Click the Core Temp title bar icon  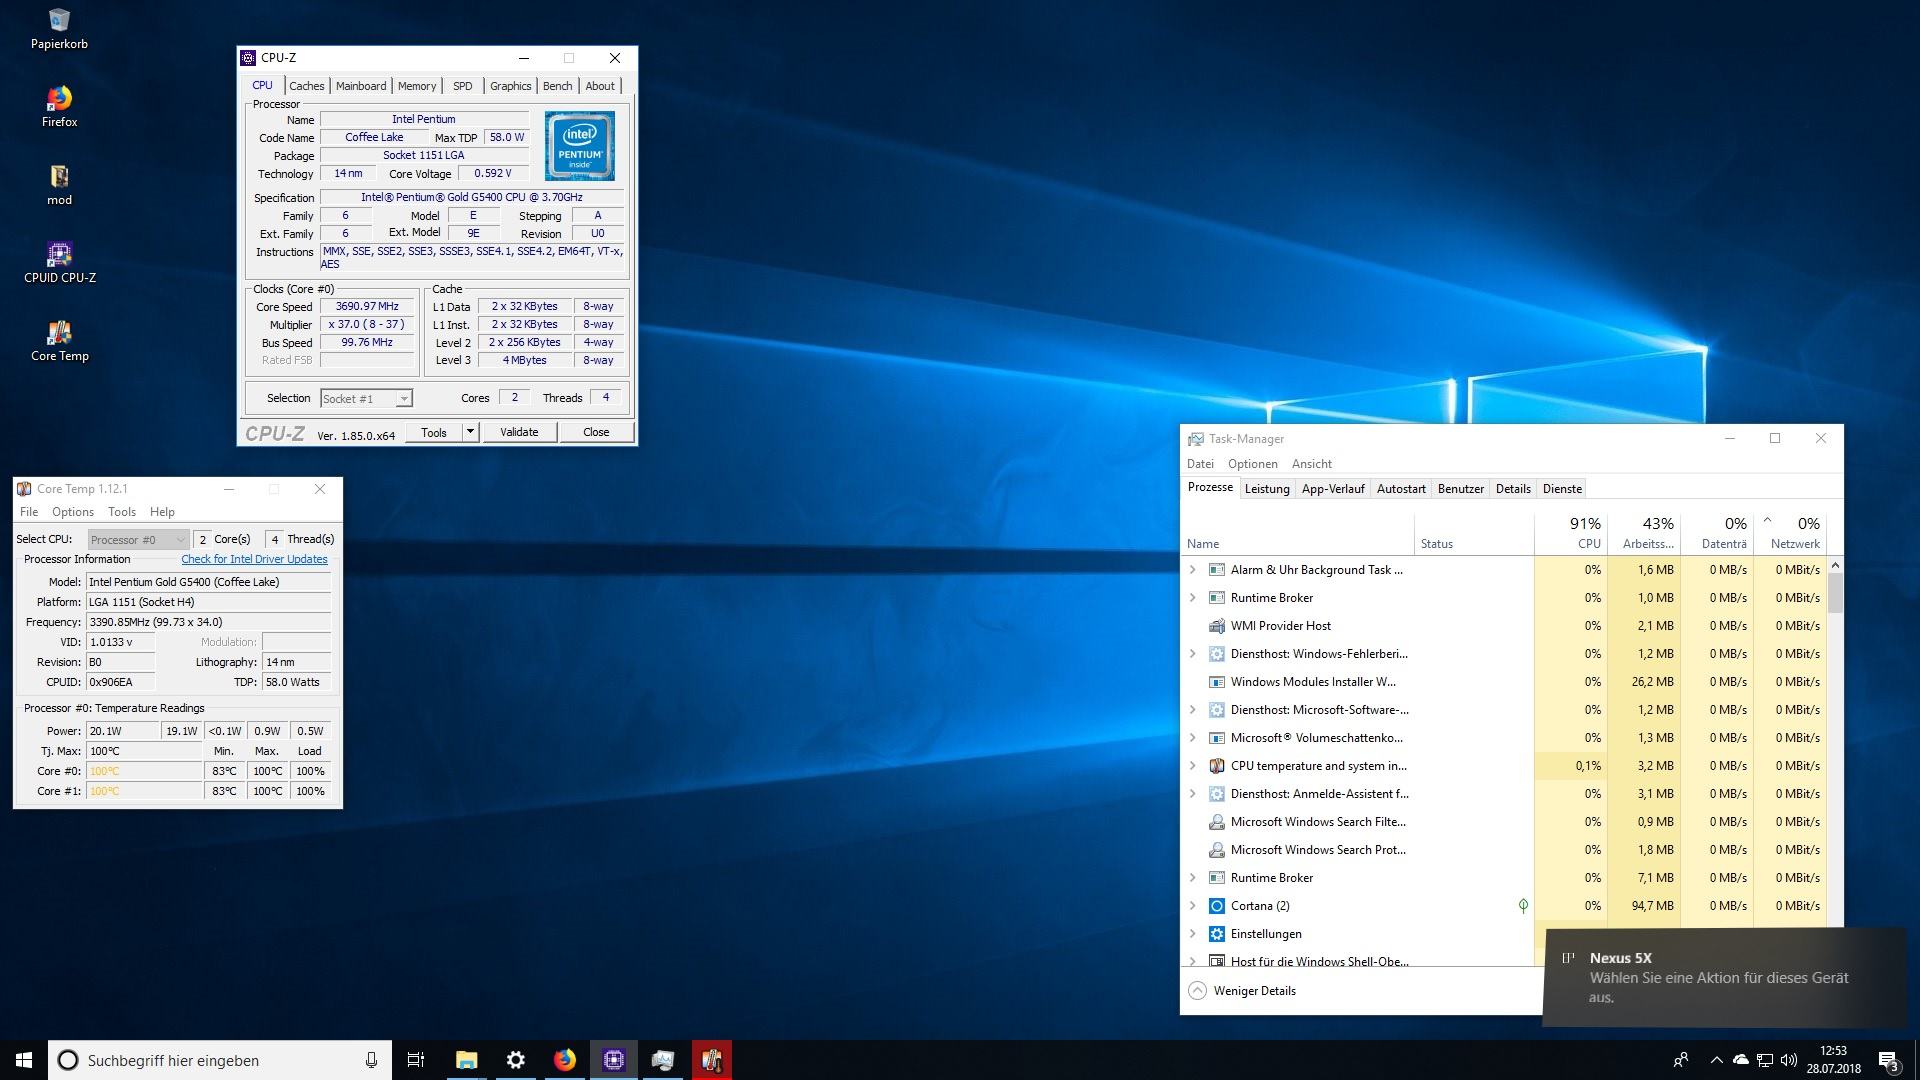24,489
